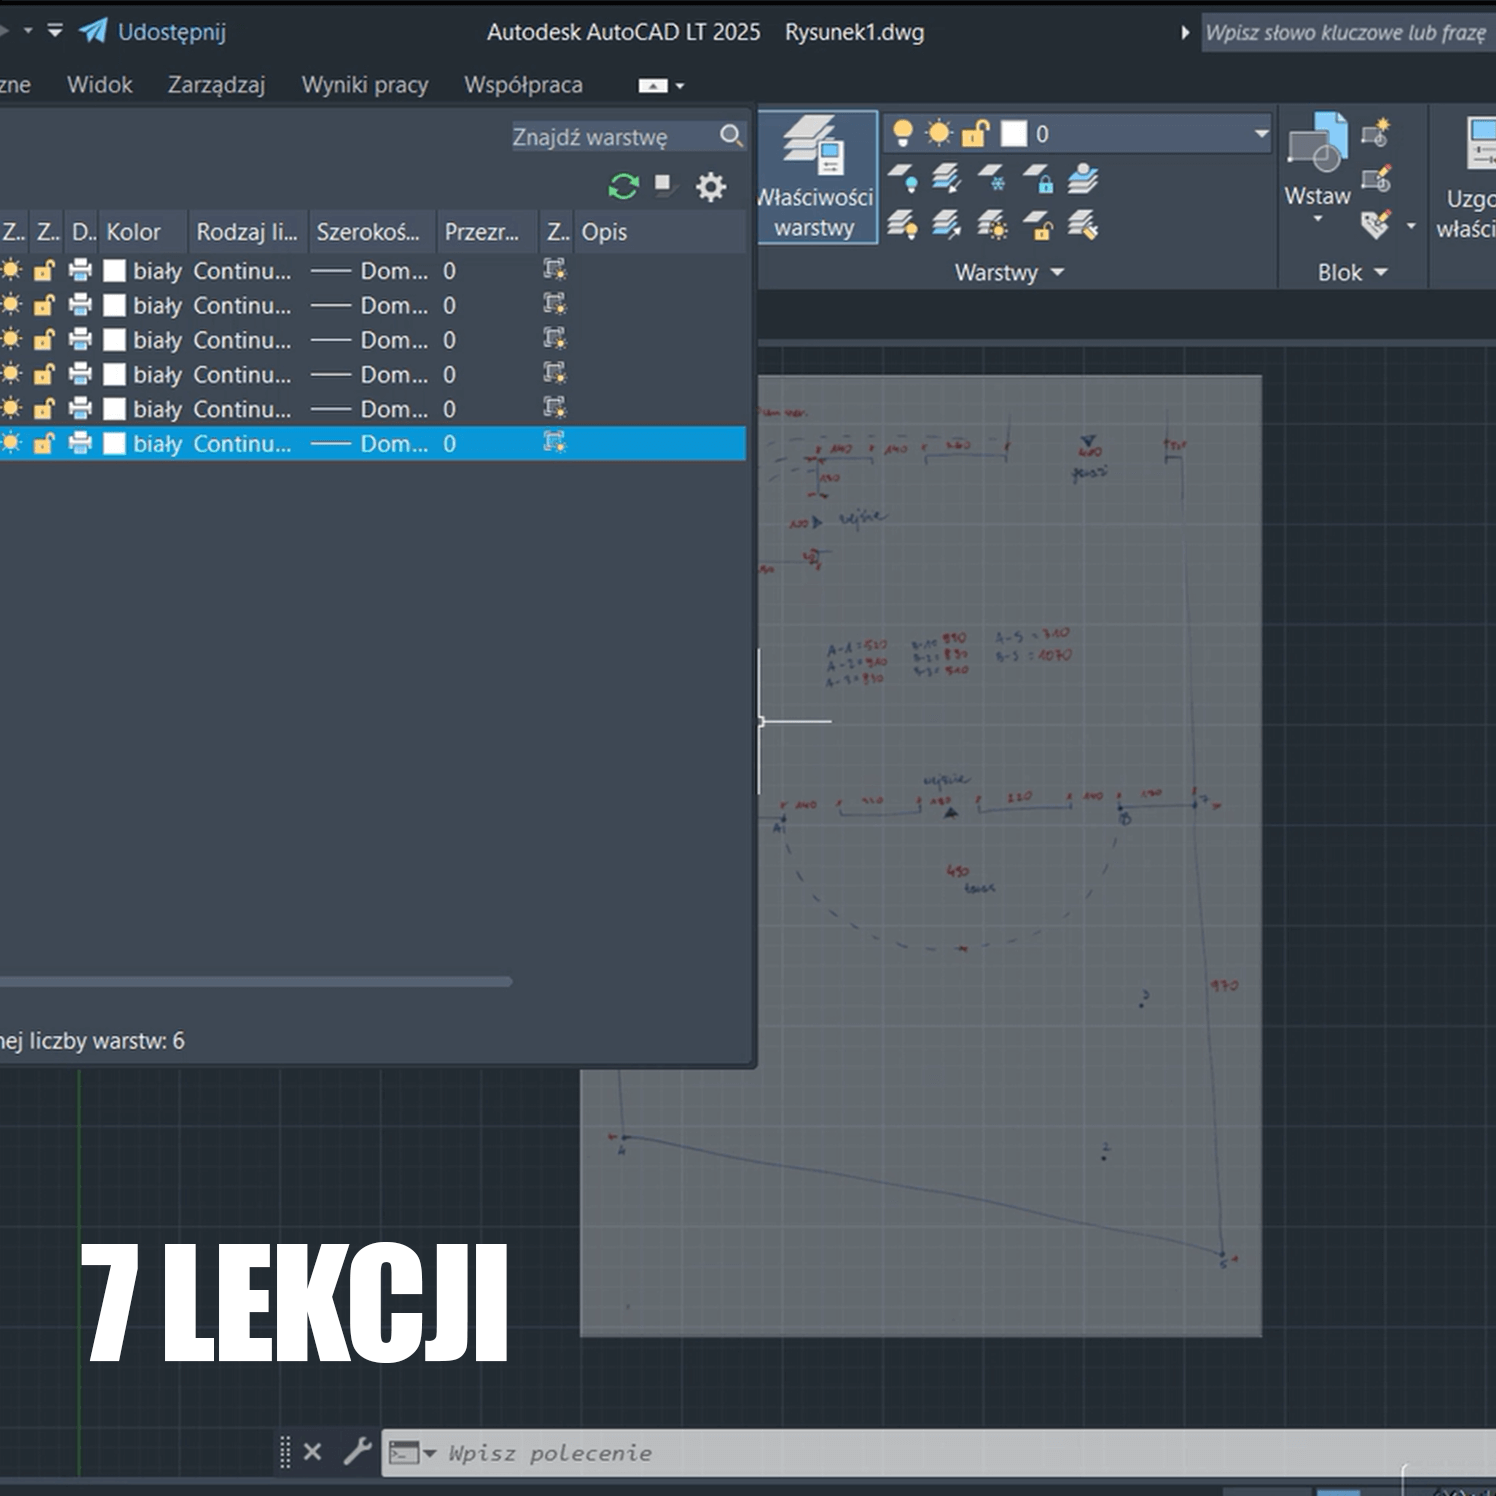Viewport: 1496px width, 1496px height.
Task: Click the blue padlock lock-layer icon in ribbon
Action: pyautogui.click(x=1039, y=179)
